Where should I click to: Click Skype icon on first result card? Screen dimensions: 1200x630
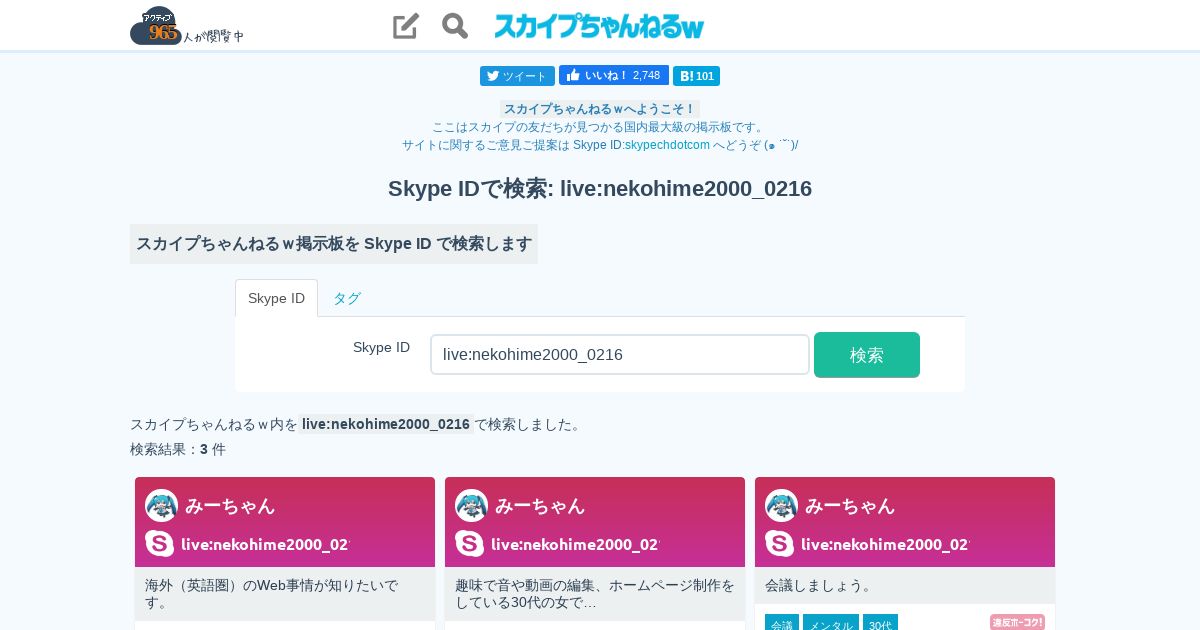point(159,544)
